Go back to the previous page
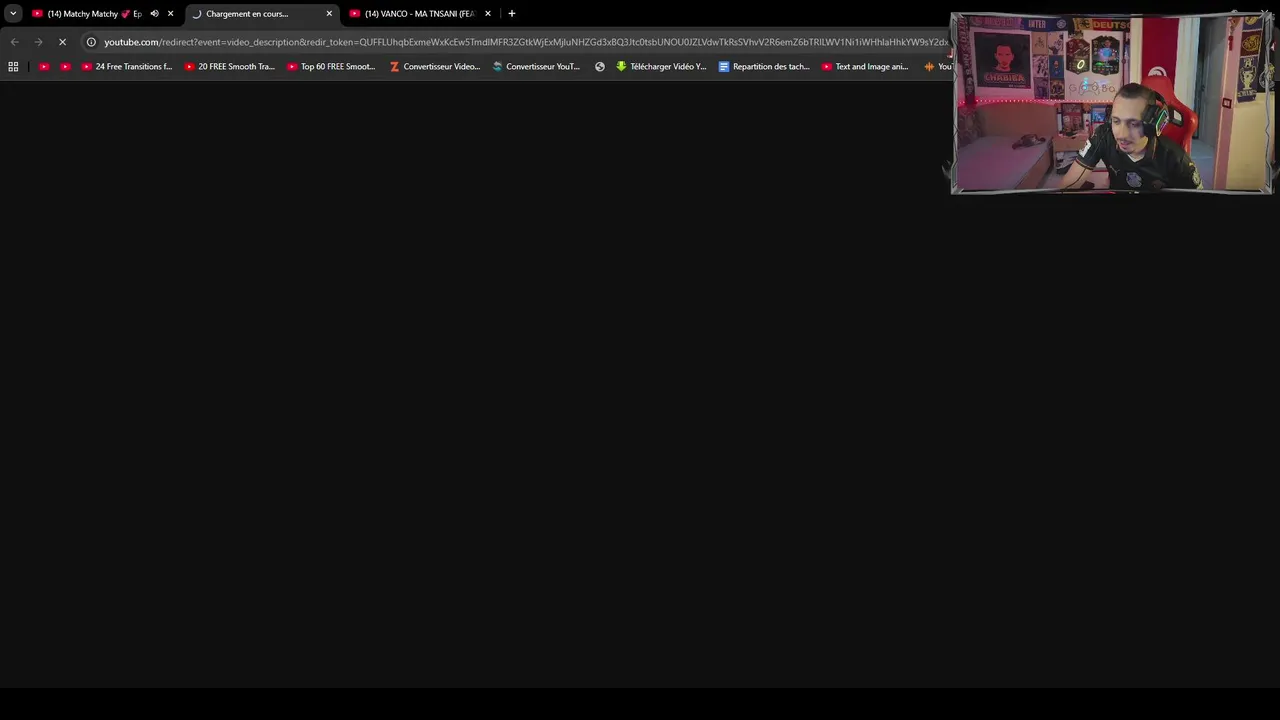Image resolution: width=1280 pixels, height=720 pixels. [x=14, y=42]
